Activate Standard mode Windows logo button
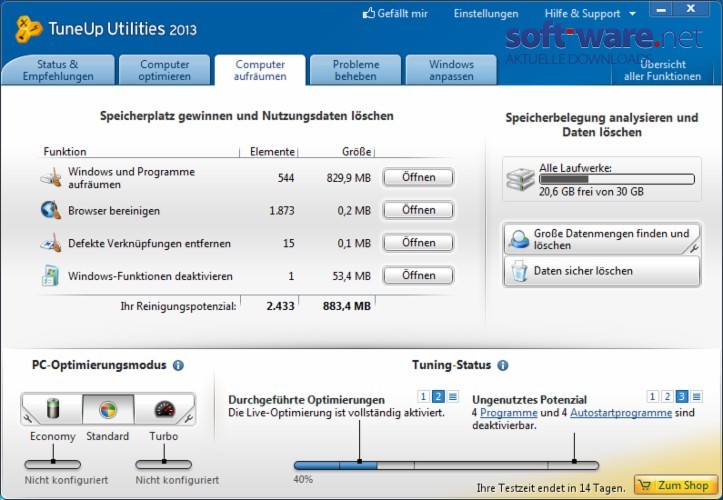The height and width of the screenshot is (500, 723). 108,409
